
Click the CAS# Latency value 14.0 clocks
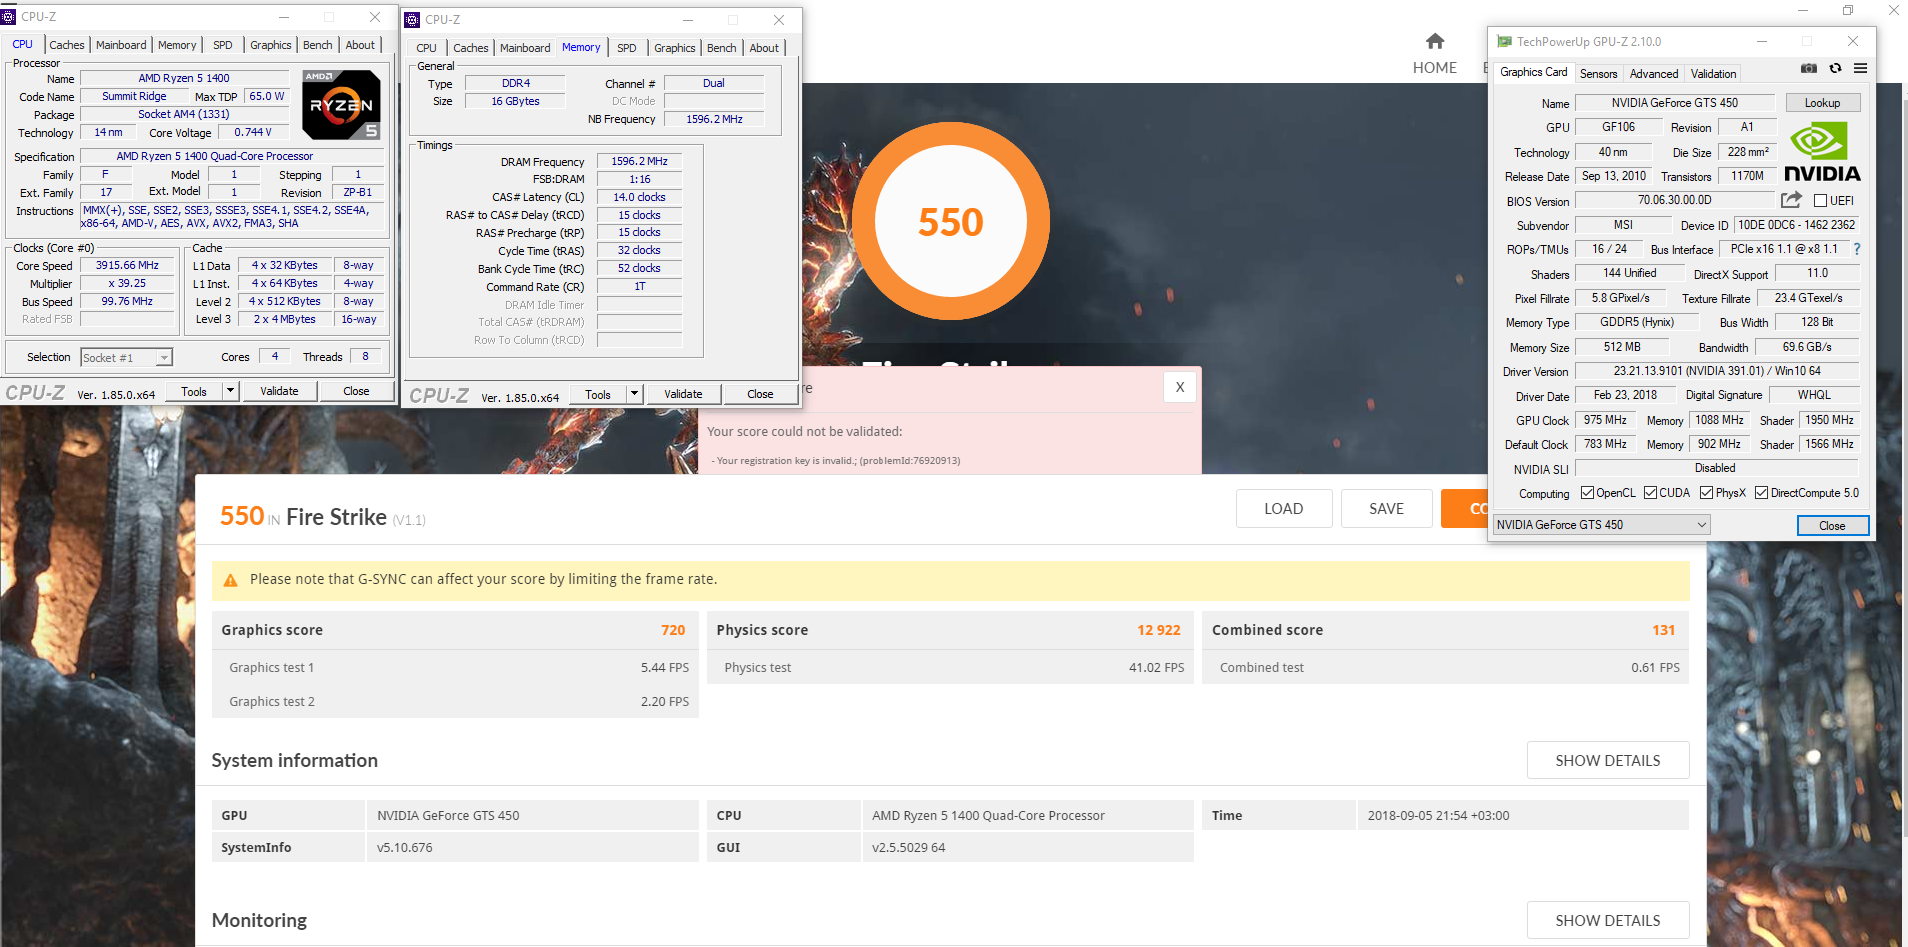(640, 197)
